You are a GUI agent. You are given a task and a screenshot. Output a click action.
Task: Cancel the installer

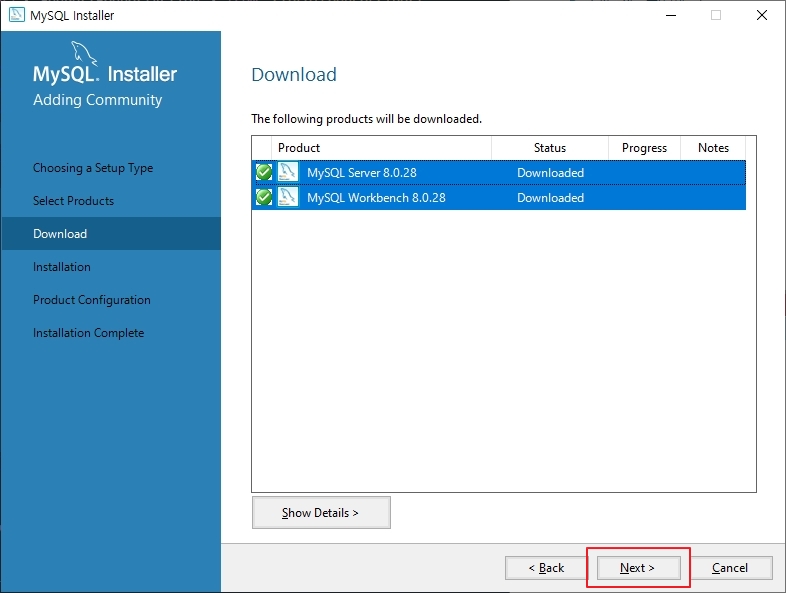[x=730, y=568]
